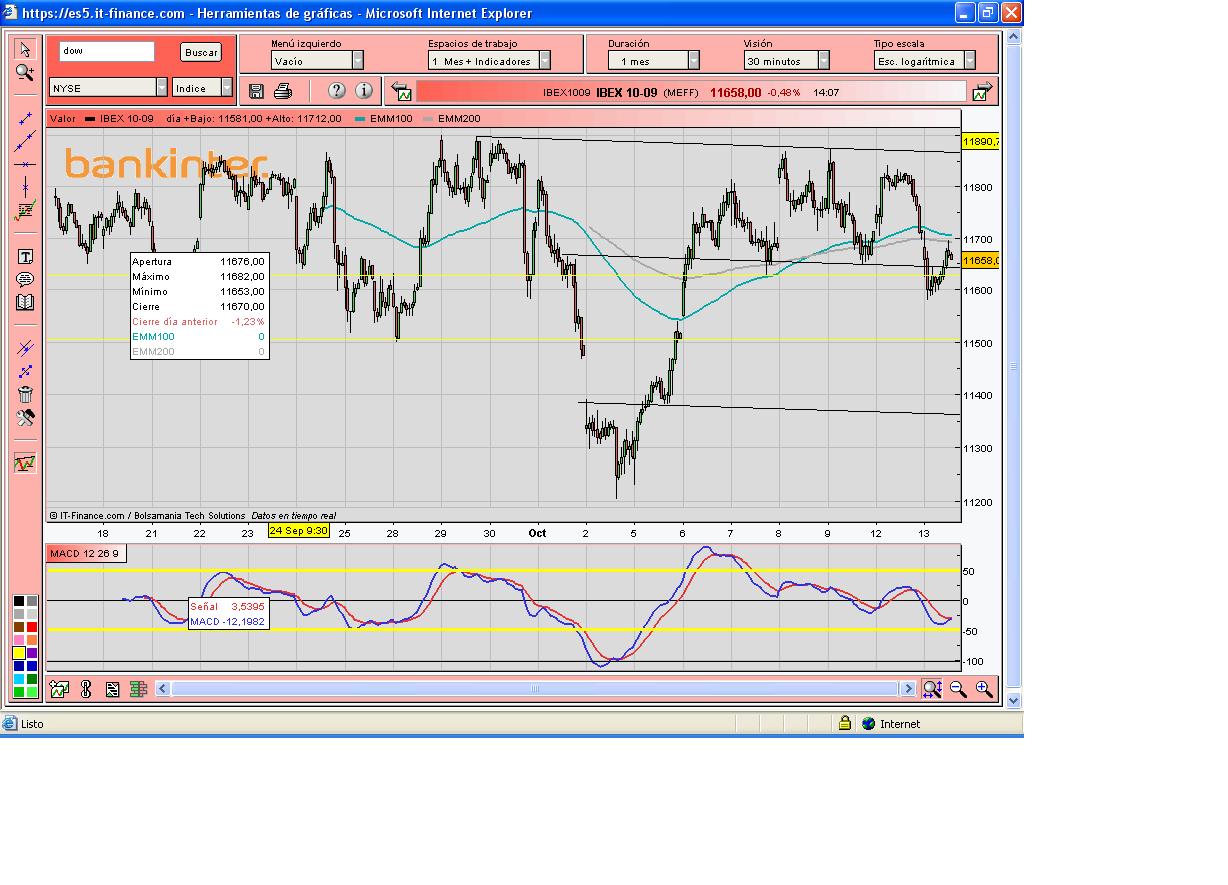
Task: Click the save diskette icon
Action: pyautogui.click(x=256, y=91)
